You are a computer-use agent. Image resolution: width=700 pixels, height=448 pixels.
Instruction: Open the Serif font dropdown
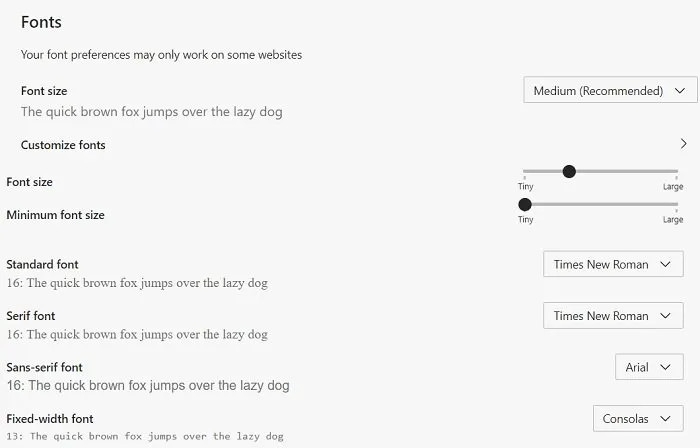click(613, 316)
